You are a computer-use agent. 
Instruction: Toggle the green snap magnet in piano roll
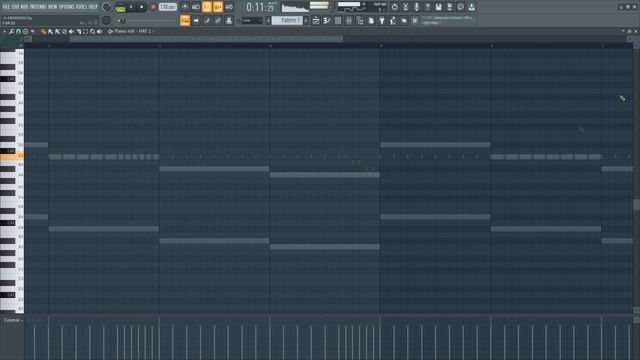point(18,31)
